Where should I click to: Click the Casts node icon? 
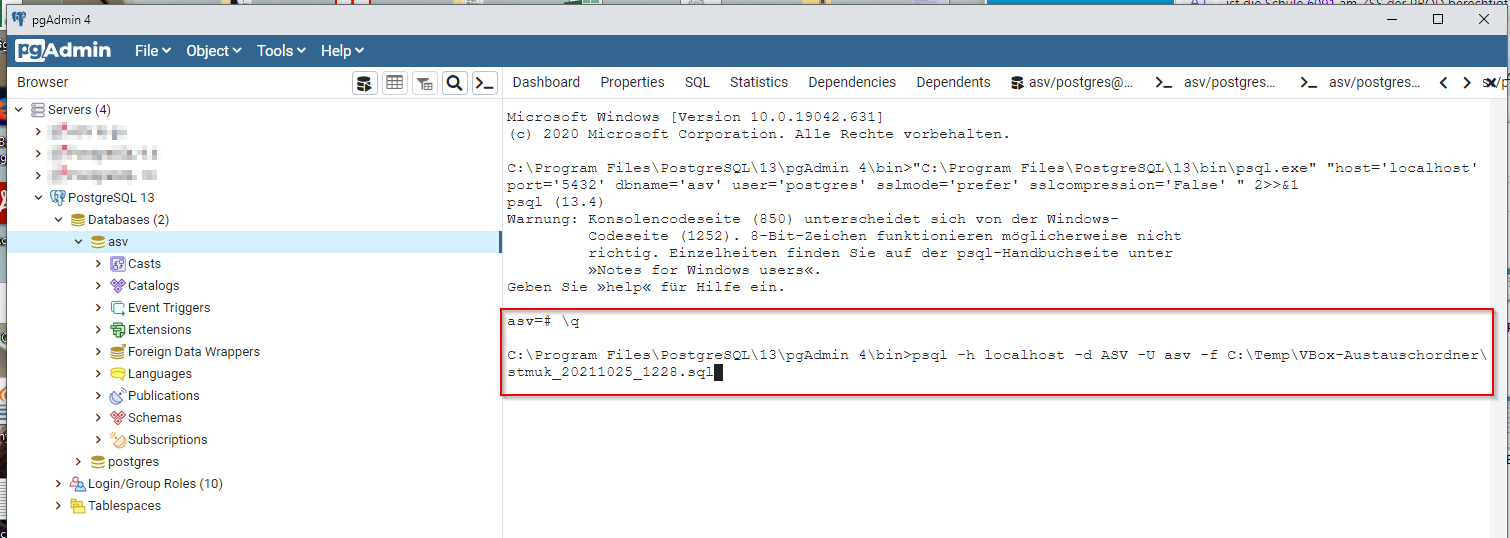[118, 263]
